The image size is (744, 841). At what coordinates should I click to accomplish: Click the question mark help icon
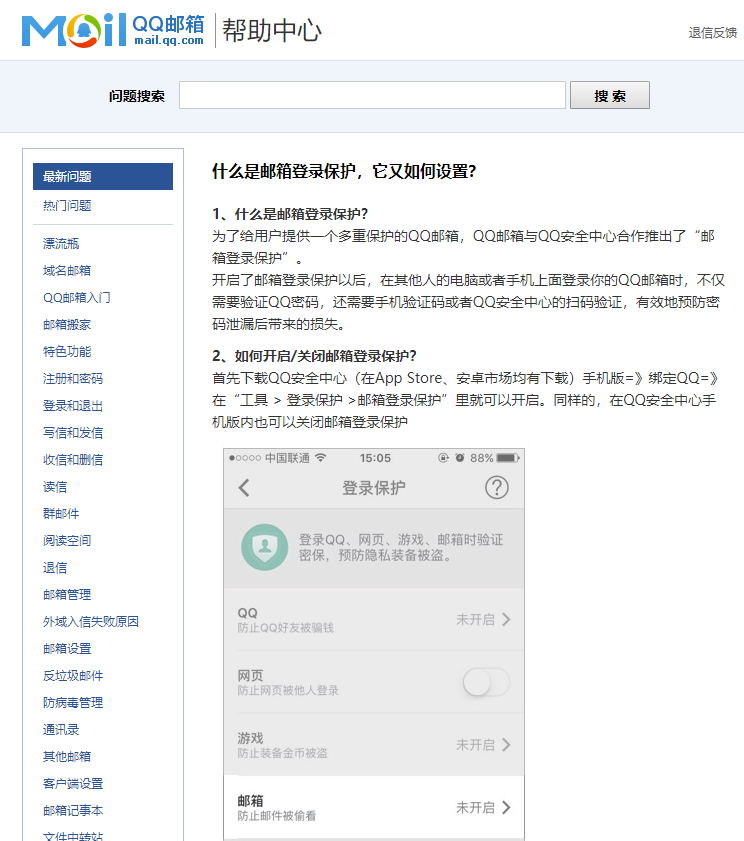click(x=497, y=488)
